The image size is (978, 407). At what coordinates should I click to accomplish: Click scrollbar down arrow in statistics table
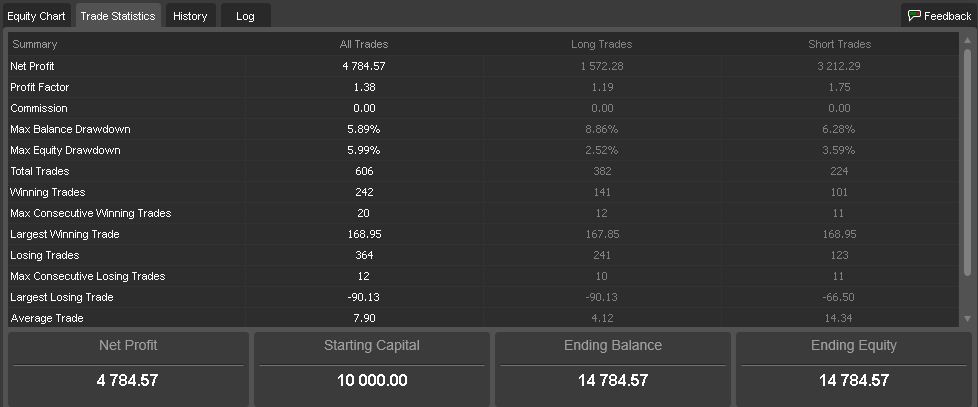click(x=967, y=318)
